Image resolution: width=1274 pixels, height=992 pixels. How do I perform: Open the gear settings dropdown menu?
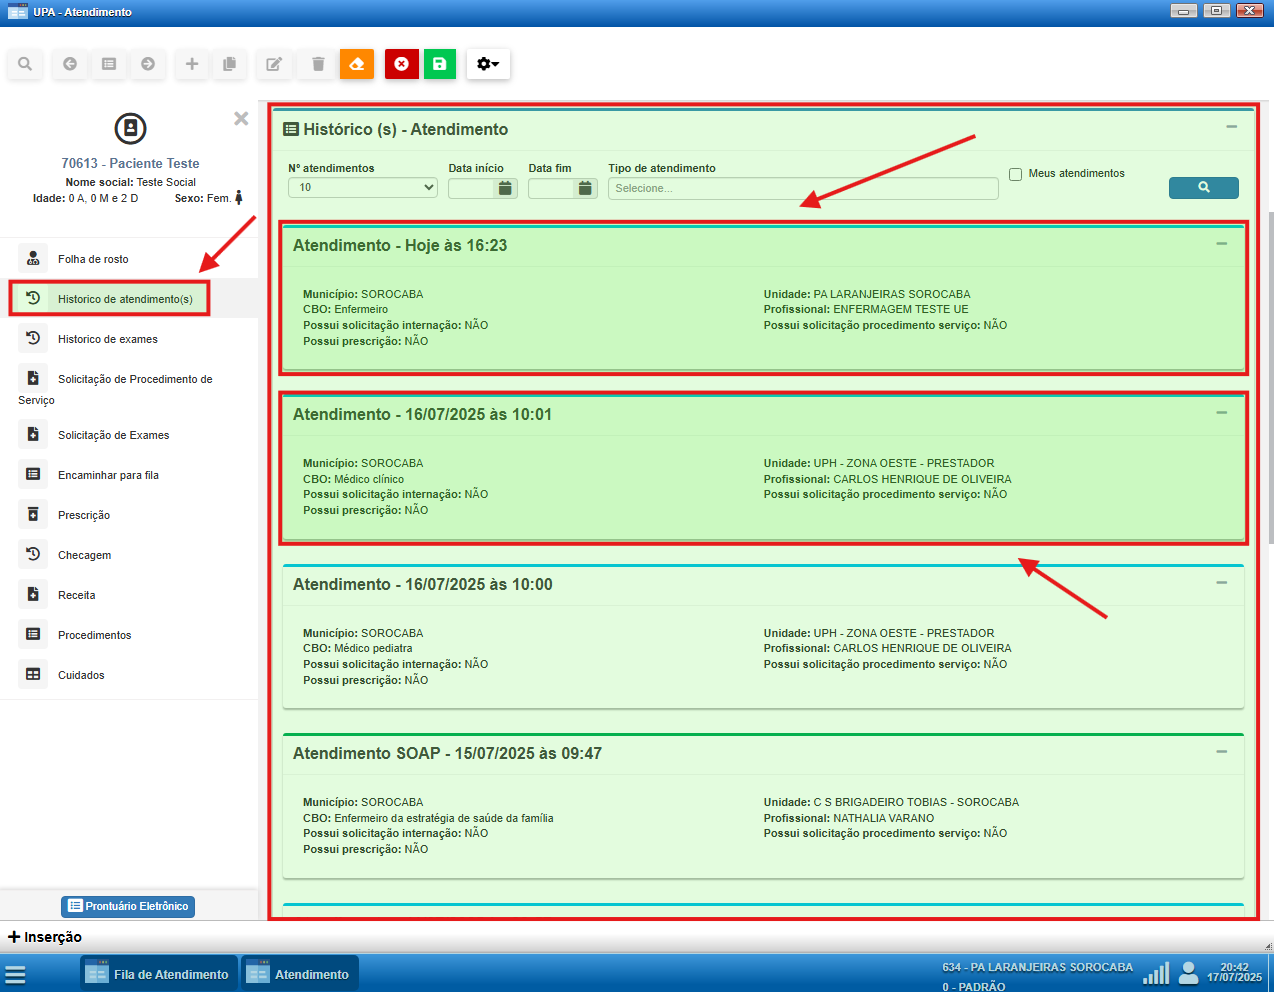[488, 64]
